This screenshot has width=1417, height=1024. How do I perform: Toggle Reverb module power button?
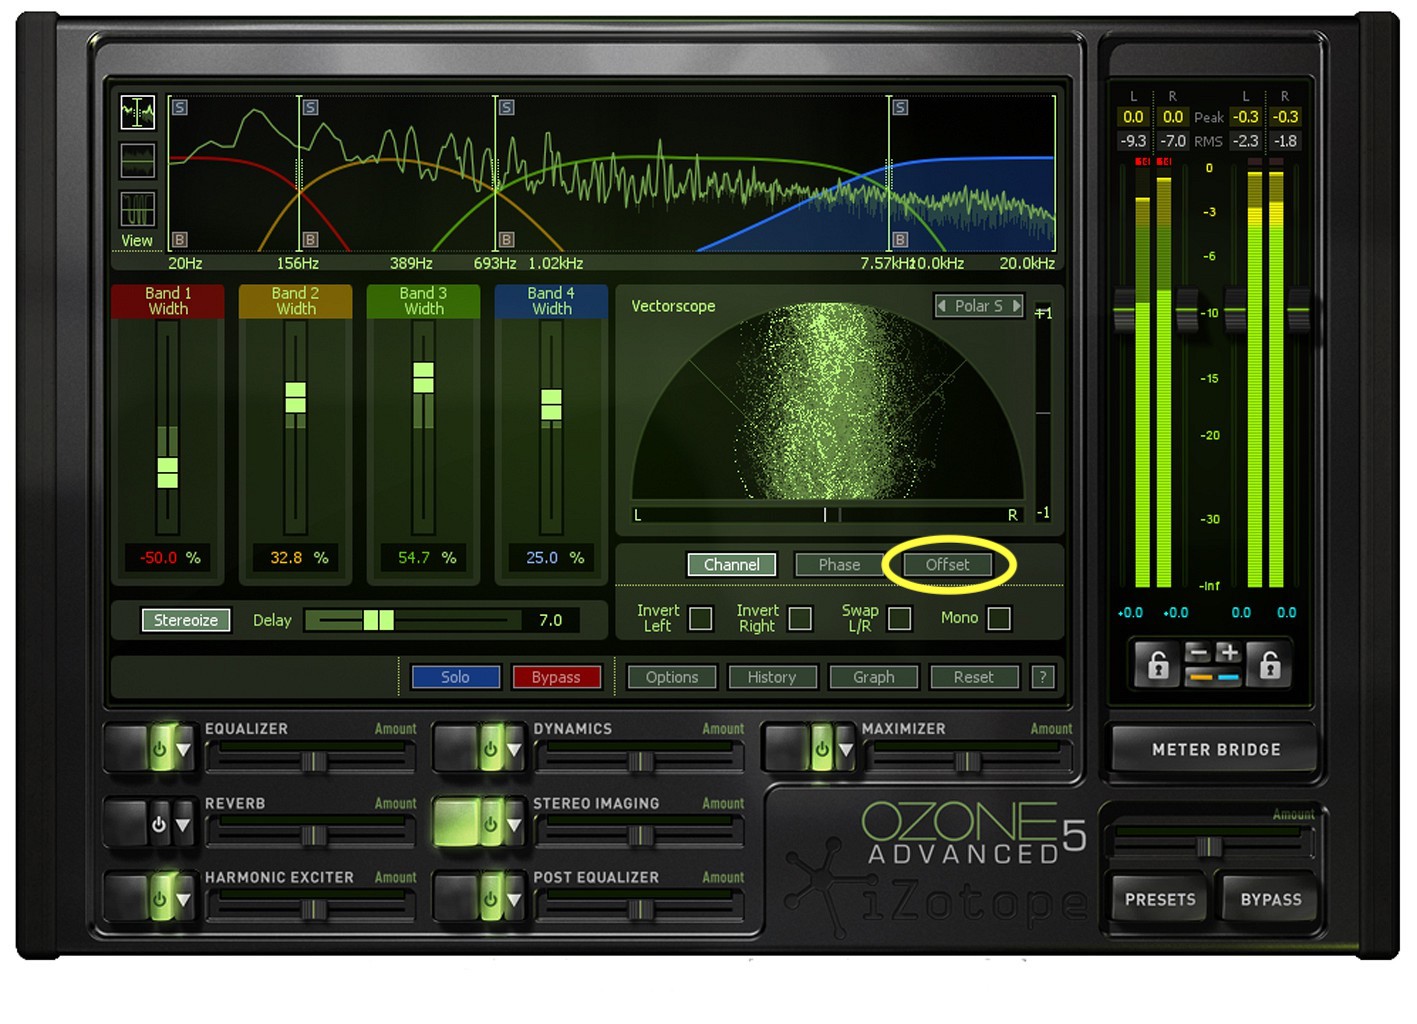[159, 825]
